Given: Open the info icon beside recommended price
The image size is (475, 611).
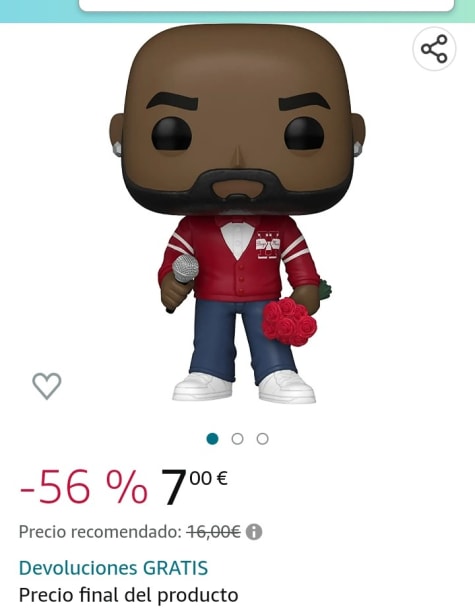Looking at the screenshot, I should (x=254, y=532).
